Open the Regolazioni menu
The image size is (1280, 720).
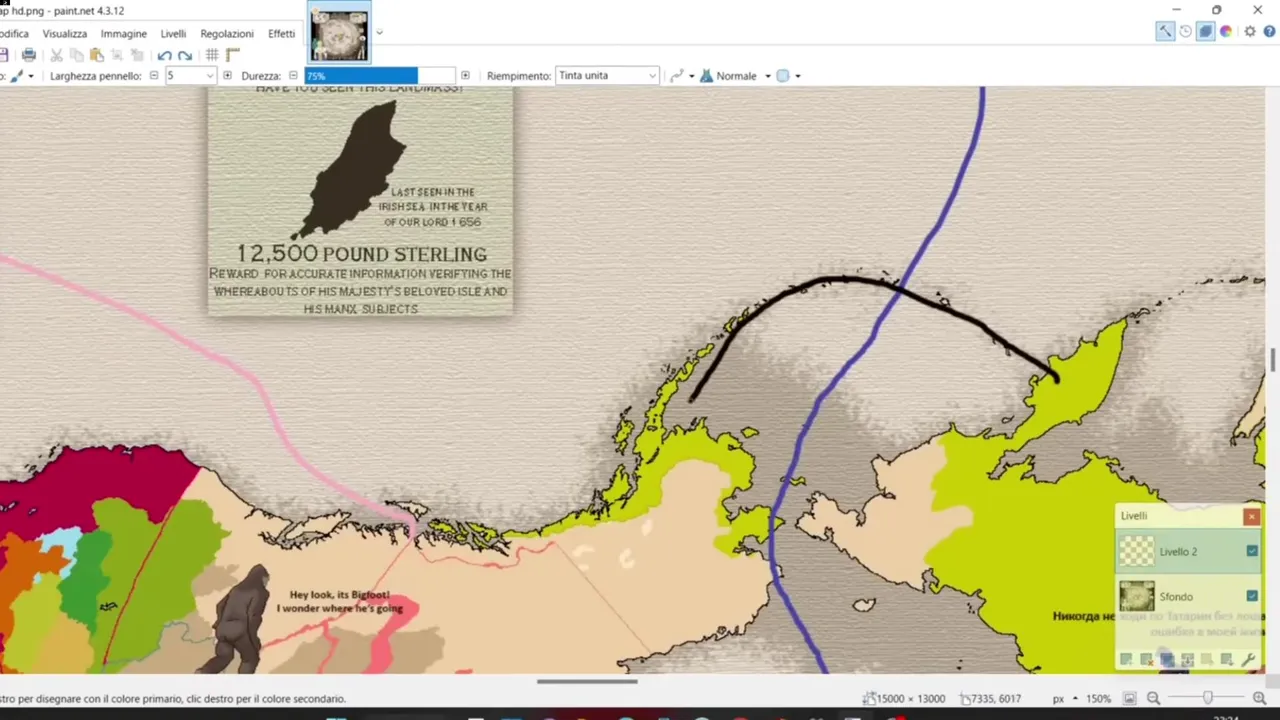click(227, 34)
